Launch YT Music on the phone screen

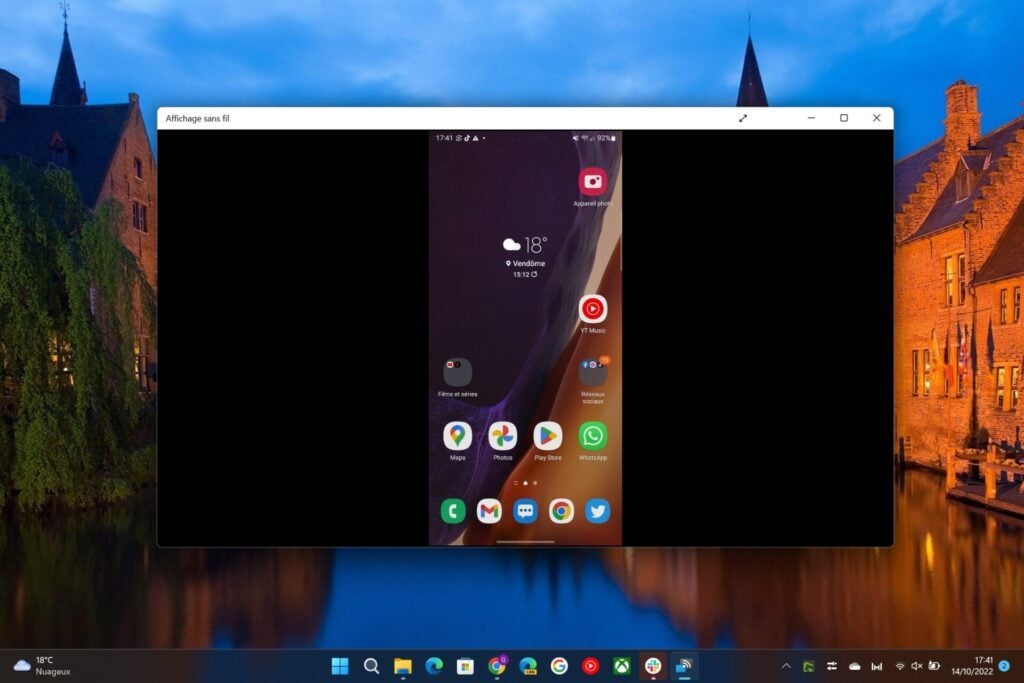[592, 309]
